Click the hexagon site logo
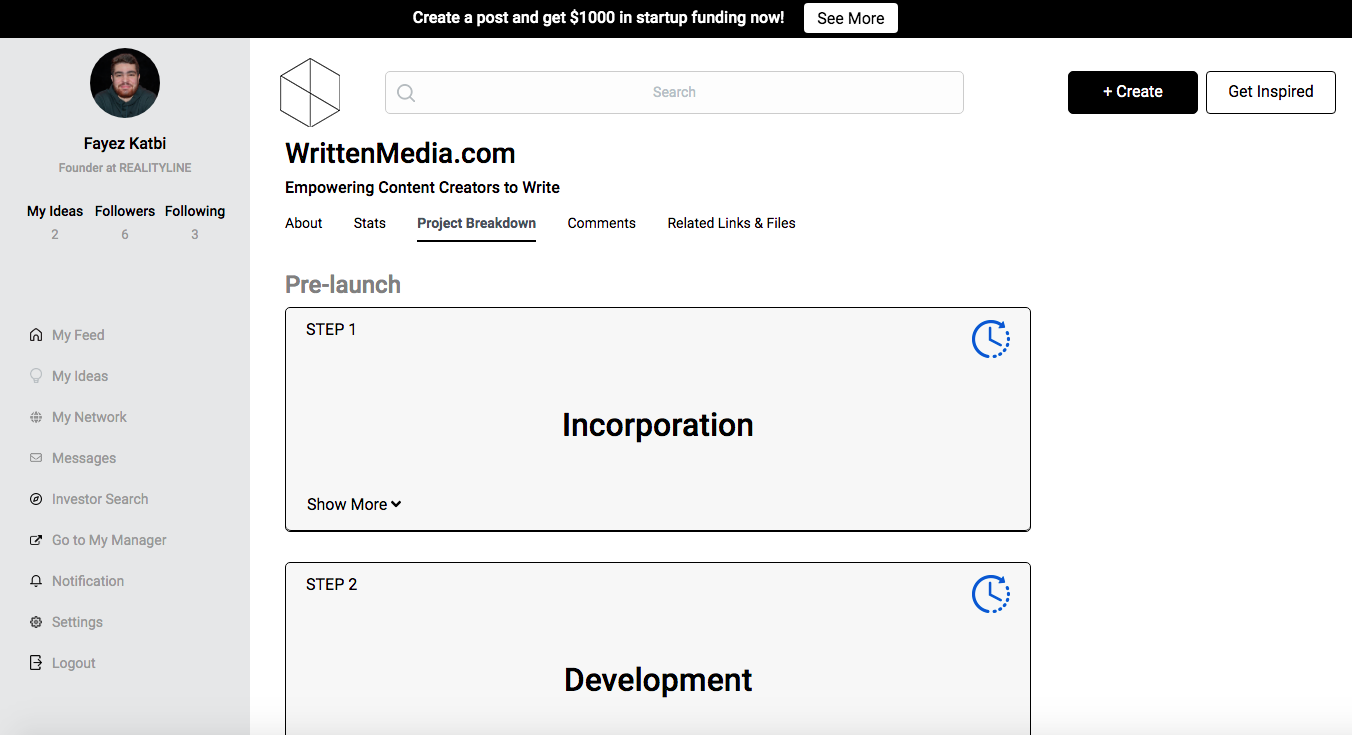This screenshot has width=1352, height=735. point(310,92)
